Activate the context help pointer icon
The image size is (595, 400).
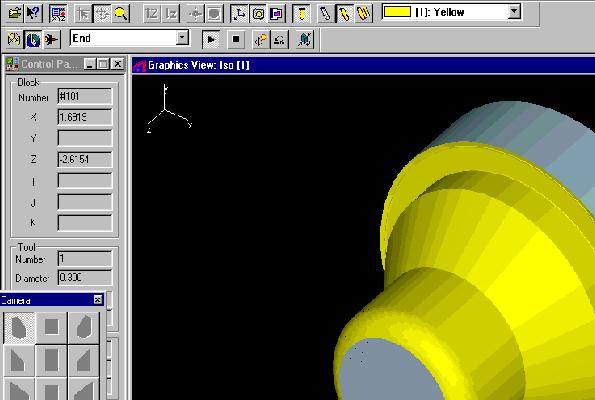point(33,13)
